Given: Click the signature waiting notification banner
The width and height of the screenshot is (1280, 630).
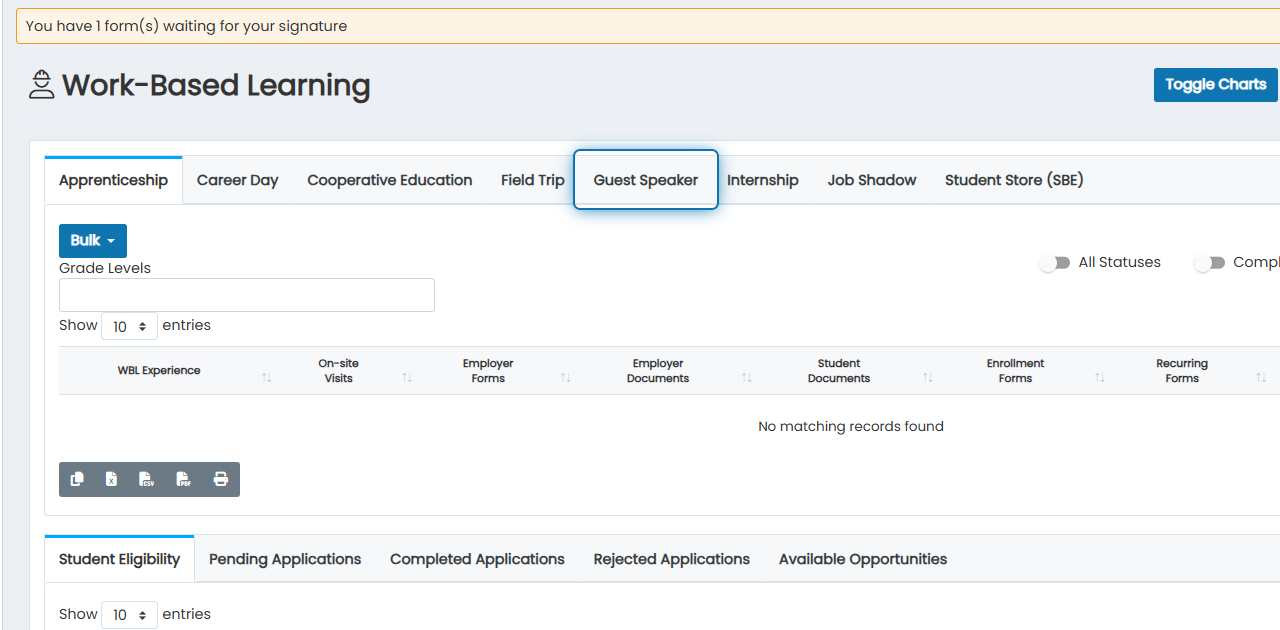Looking at the screenshot, I should (648, 26).
